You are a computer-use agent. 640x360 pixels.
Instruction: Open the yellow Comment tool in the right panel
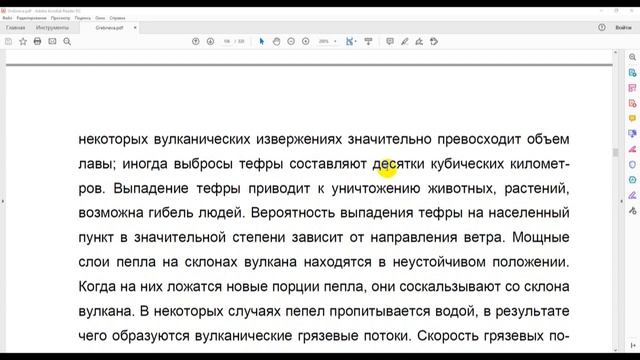(632, 118)
